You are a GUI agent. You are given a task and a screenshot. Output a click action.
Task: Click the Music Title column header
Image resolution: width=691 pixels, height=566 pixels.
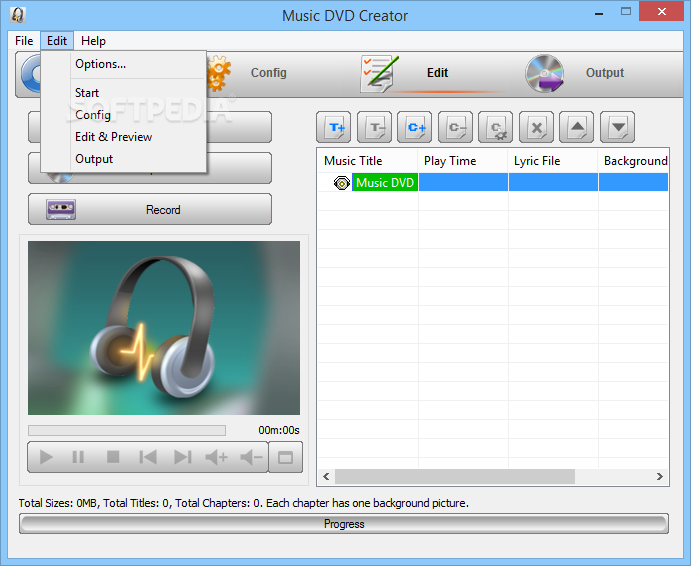click(x=367, y=161)
